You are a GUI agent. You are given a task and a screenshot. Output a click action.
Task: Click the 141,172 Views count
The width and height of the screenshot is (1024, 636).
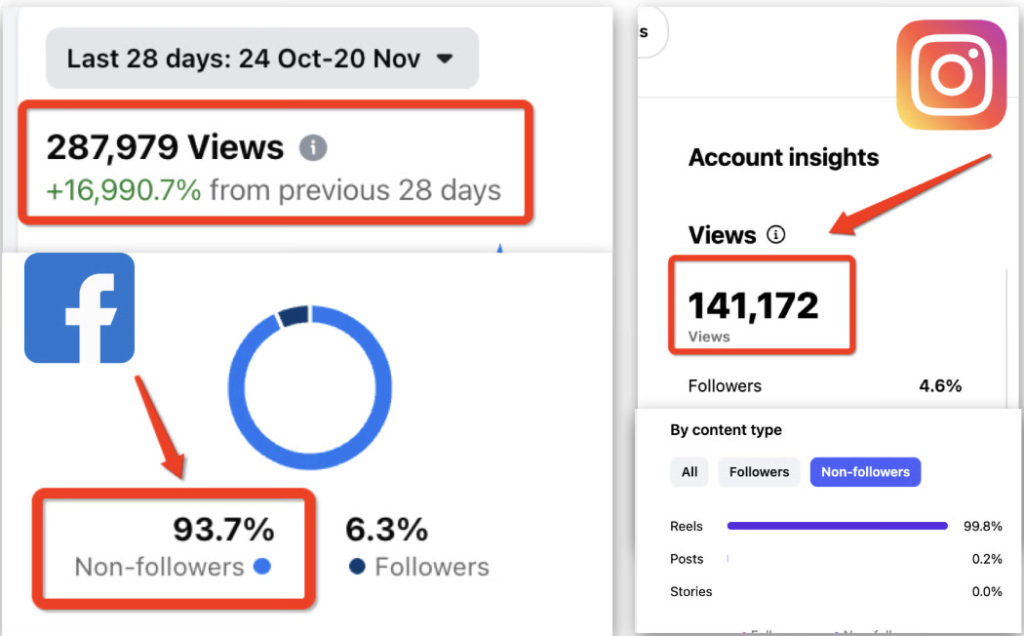754,305
